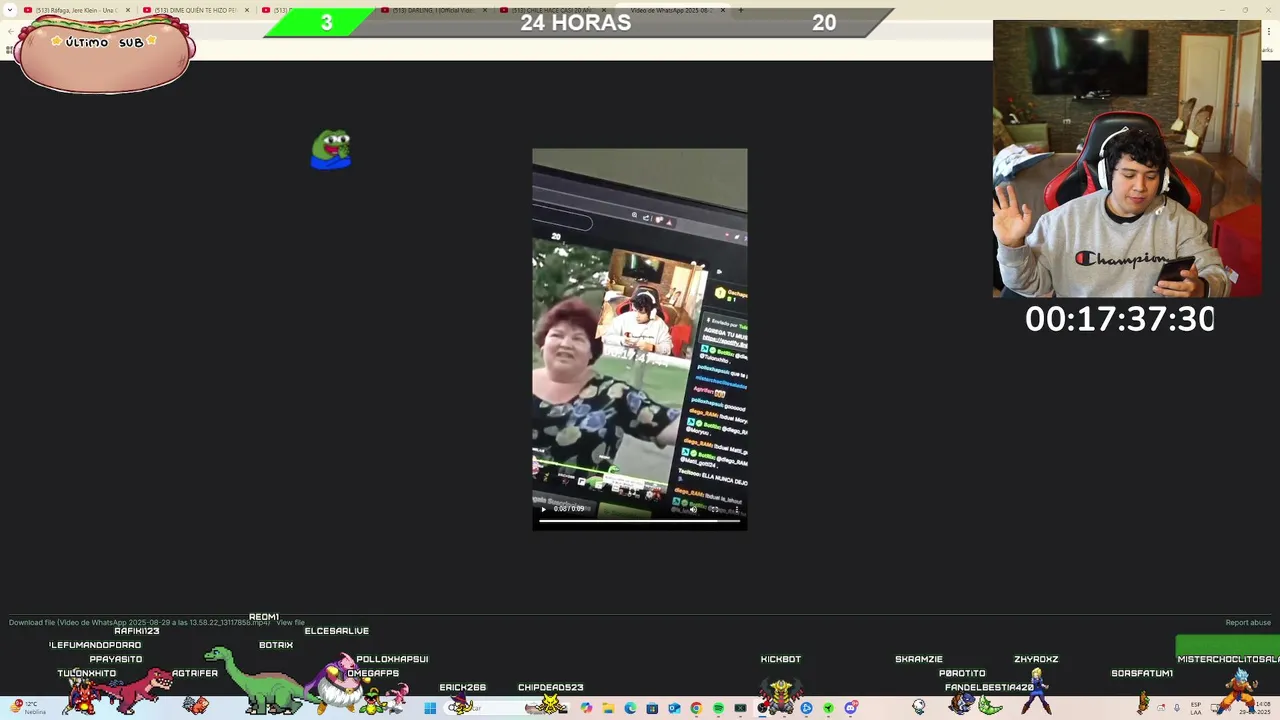The width and height of the screenshot is (1280, 720).
Task: Open the weather widget showing Neblina
Action: click(28, 708)
